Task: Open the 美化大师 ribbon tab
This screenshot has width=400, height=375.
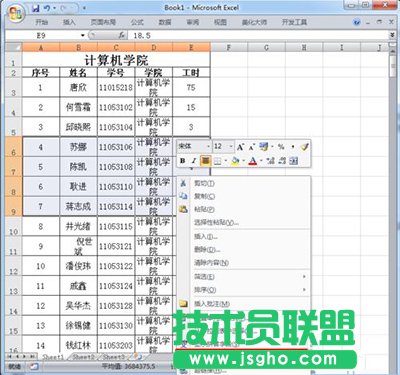Action: tap(254, 22)
